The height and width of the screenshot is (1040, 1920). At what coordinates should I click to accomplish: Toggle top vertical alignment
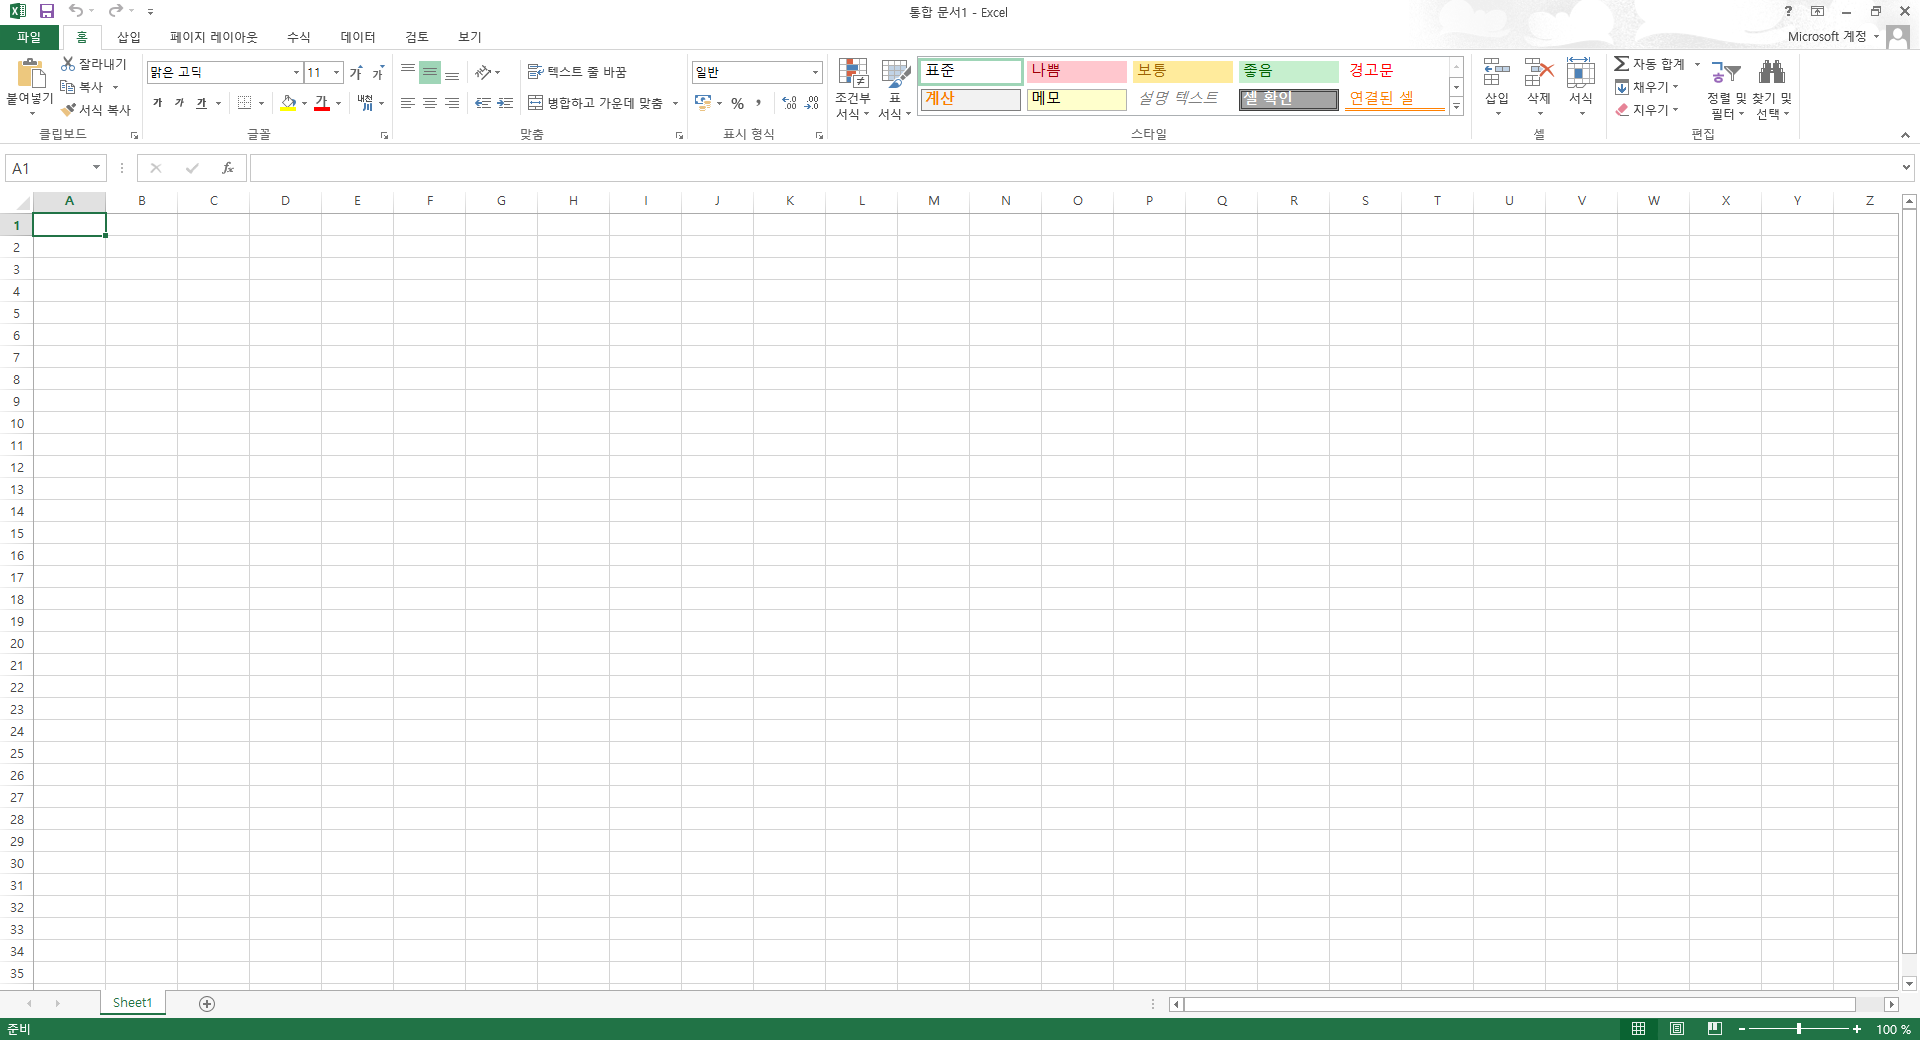(x=408, y=72)
